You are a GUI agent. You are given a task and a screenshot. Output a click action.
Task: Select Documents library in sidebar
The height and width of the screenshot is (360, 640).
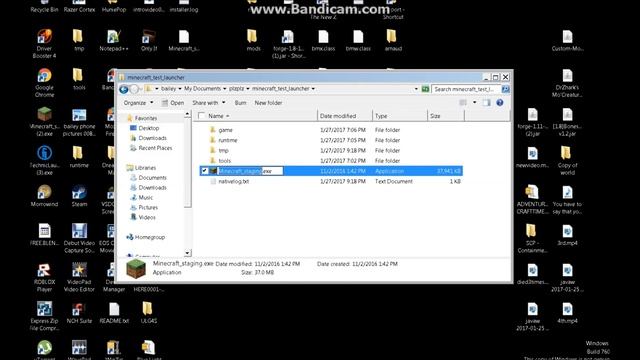148,178
